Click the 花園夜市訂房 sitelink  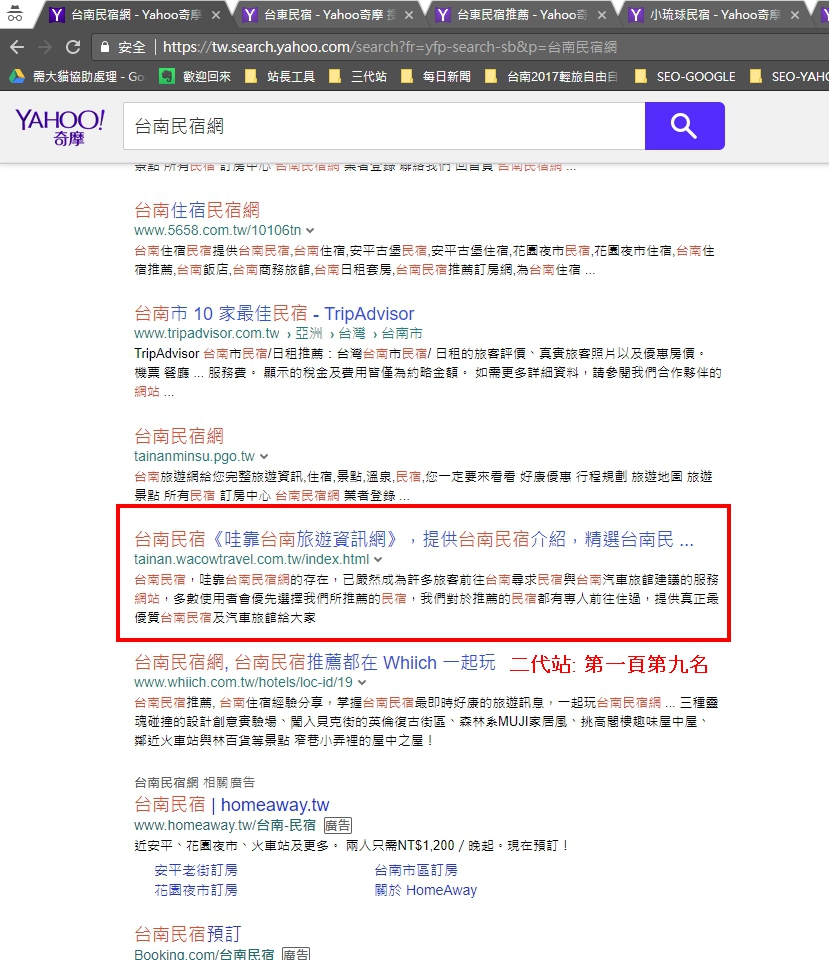(x=196, y=890)
